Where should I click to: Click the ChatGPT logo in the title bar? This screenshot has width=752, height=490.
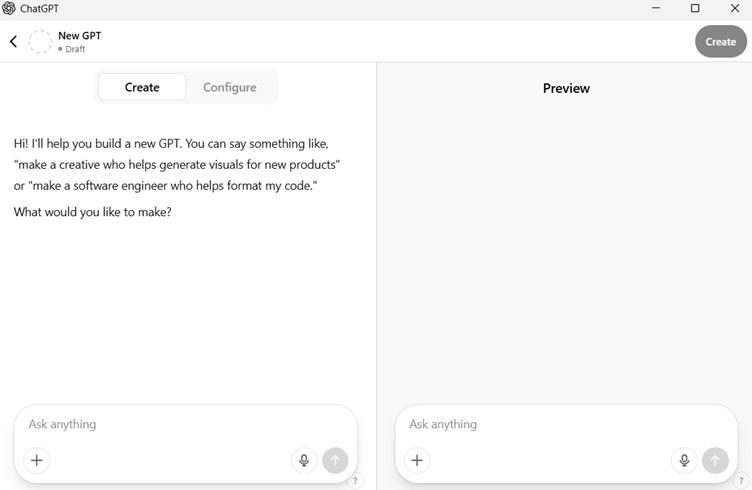point(9,9)
